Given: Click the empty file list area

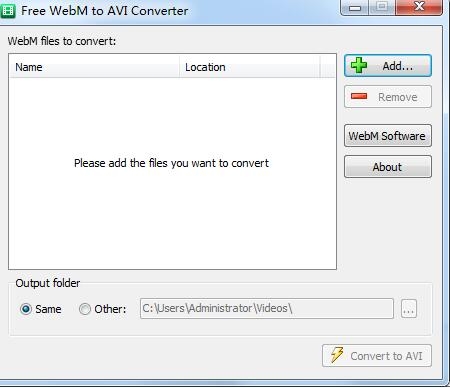Looking at the screenshot, I should (x=172, y=173).
